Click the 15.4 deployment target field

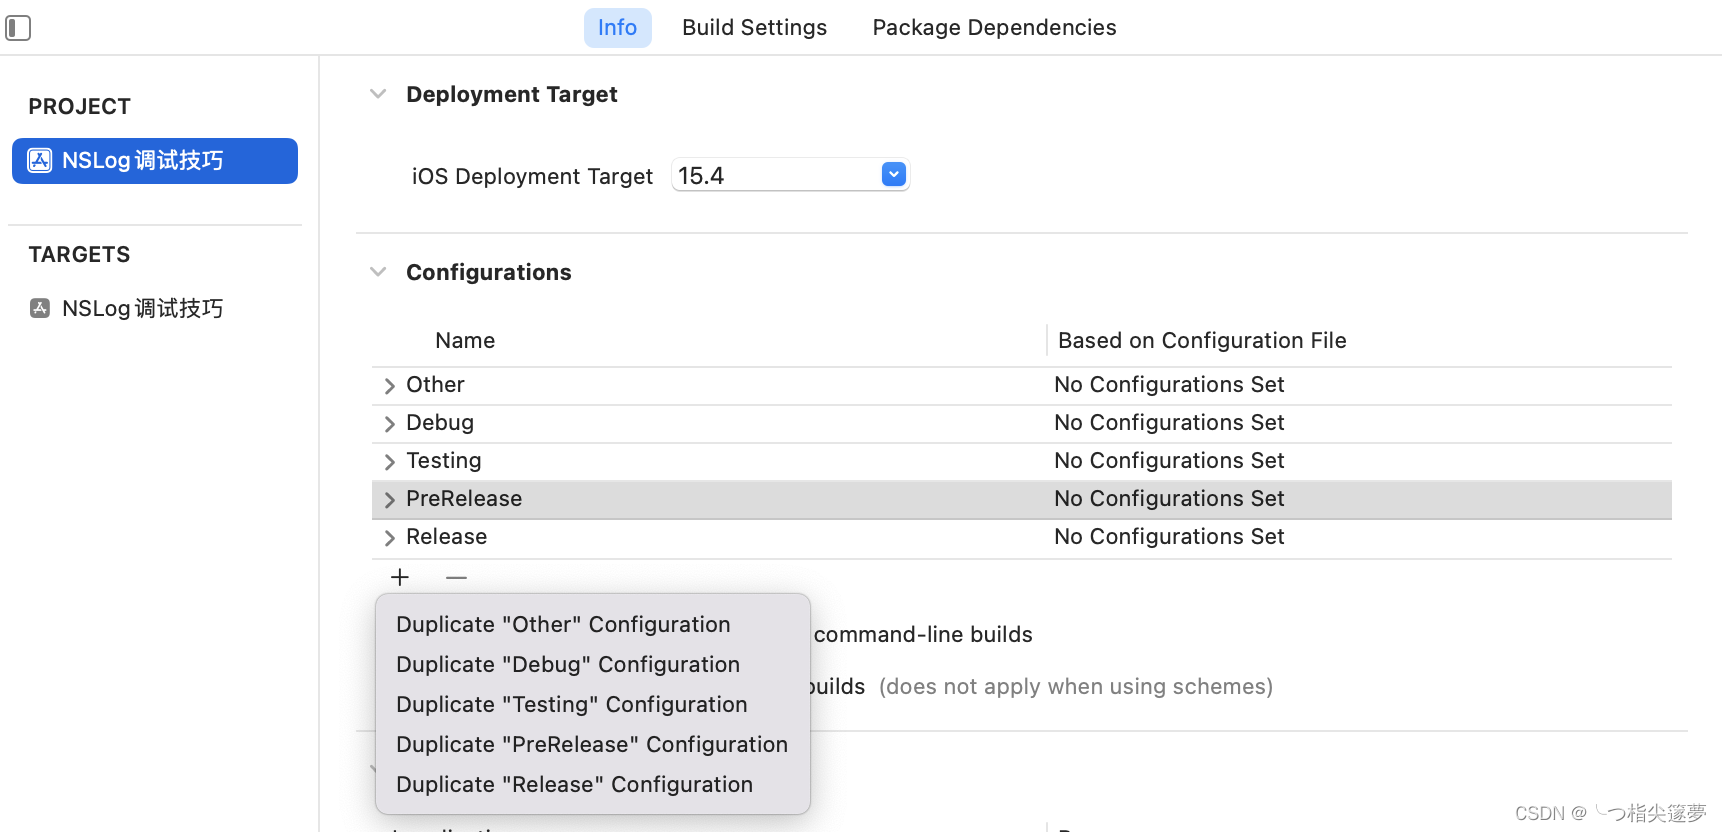click(790, 175)
